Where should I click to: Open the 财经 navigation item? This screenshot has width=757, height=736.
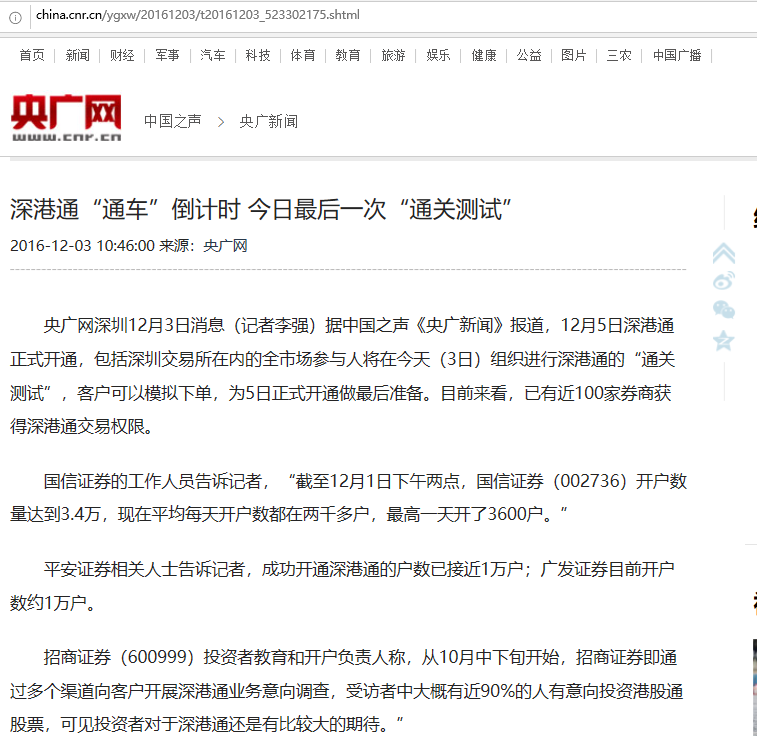[122, 56]
